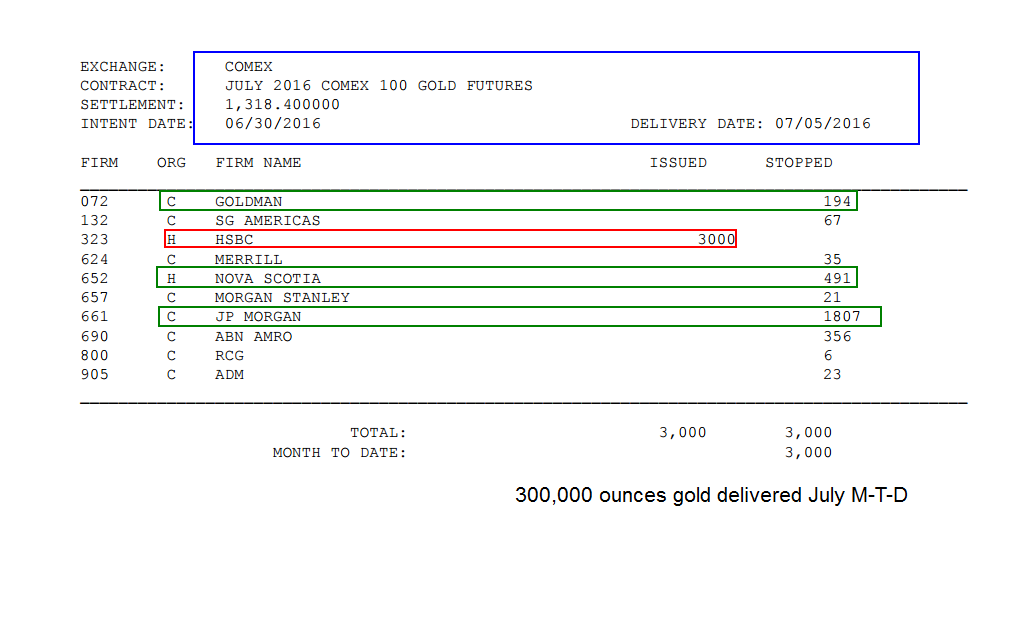
Task: Click the 300,000 ounces gold delivered caption
Action: click(711, 495)
